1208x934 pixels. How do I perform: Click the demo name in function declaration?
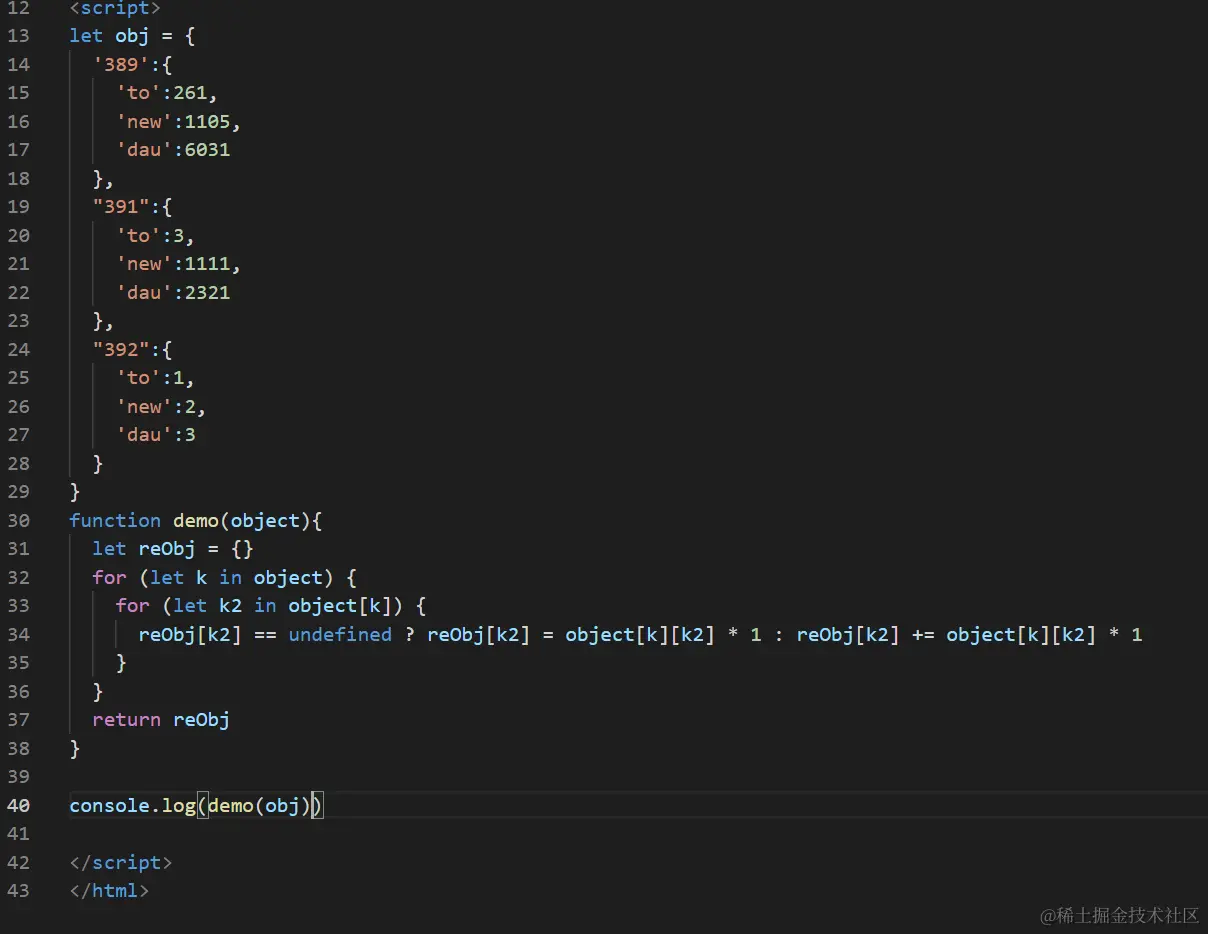[x=196, y=520]
